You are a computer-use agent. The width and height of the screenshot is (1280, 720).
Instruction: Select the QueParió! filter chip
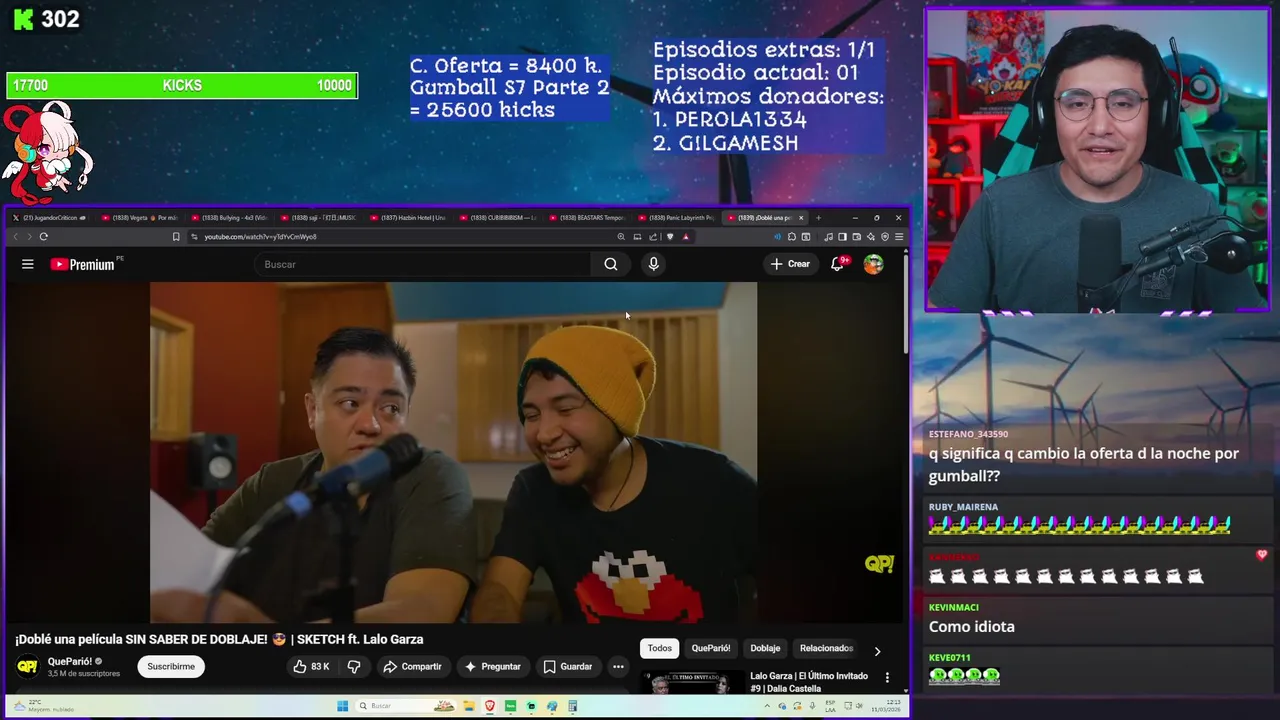pos(711,648)
